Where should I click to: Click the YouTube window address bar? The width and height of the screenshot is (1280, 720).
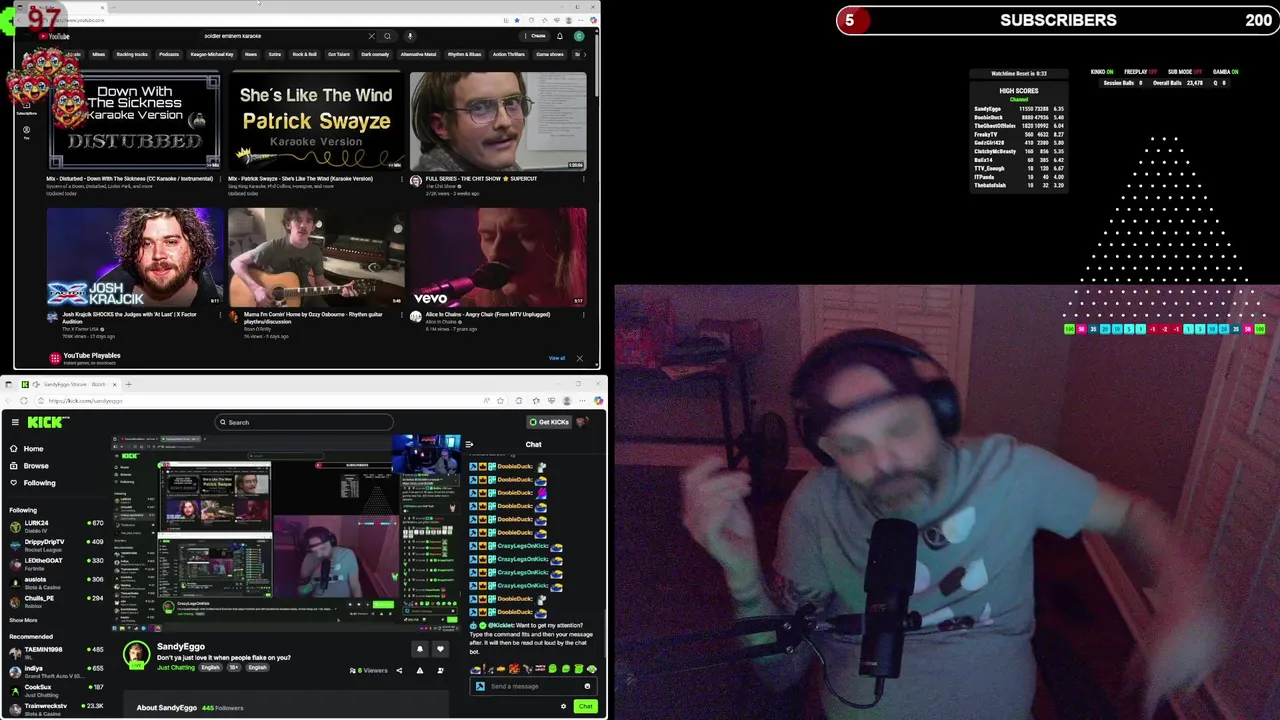[x=270, y=20]
